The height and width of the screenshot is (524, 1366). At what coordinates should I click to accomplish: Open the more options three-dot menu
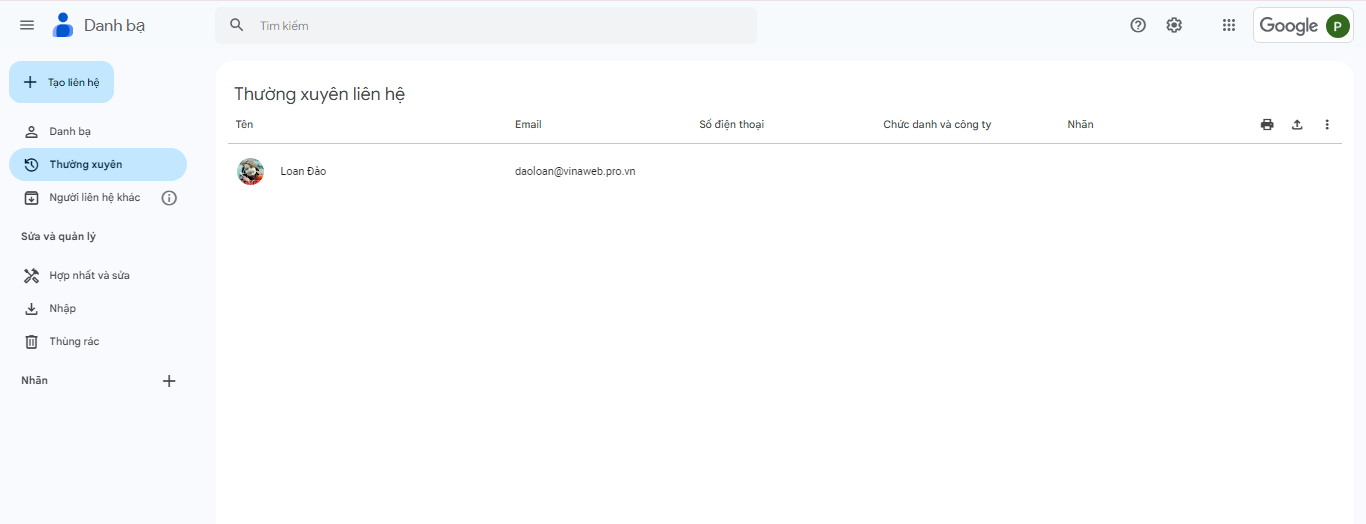point(1327,125)
